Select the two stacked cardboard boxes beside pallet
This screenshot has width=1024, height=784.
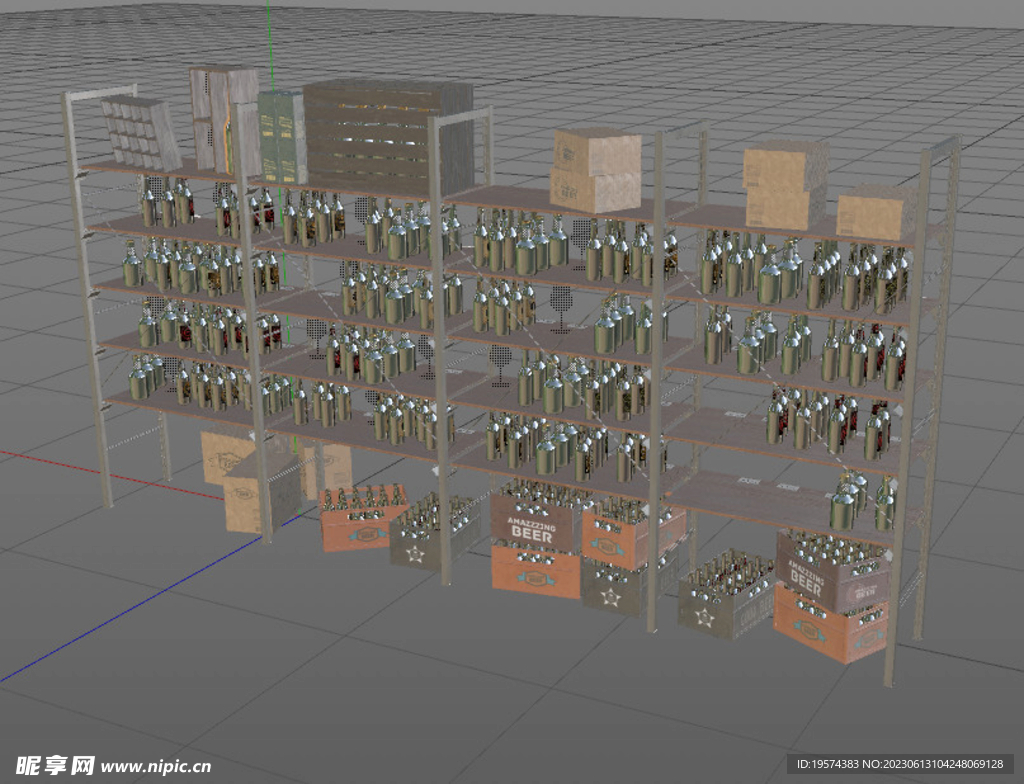596,170
